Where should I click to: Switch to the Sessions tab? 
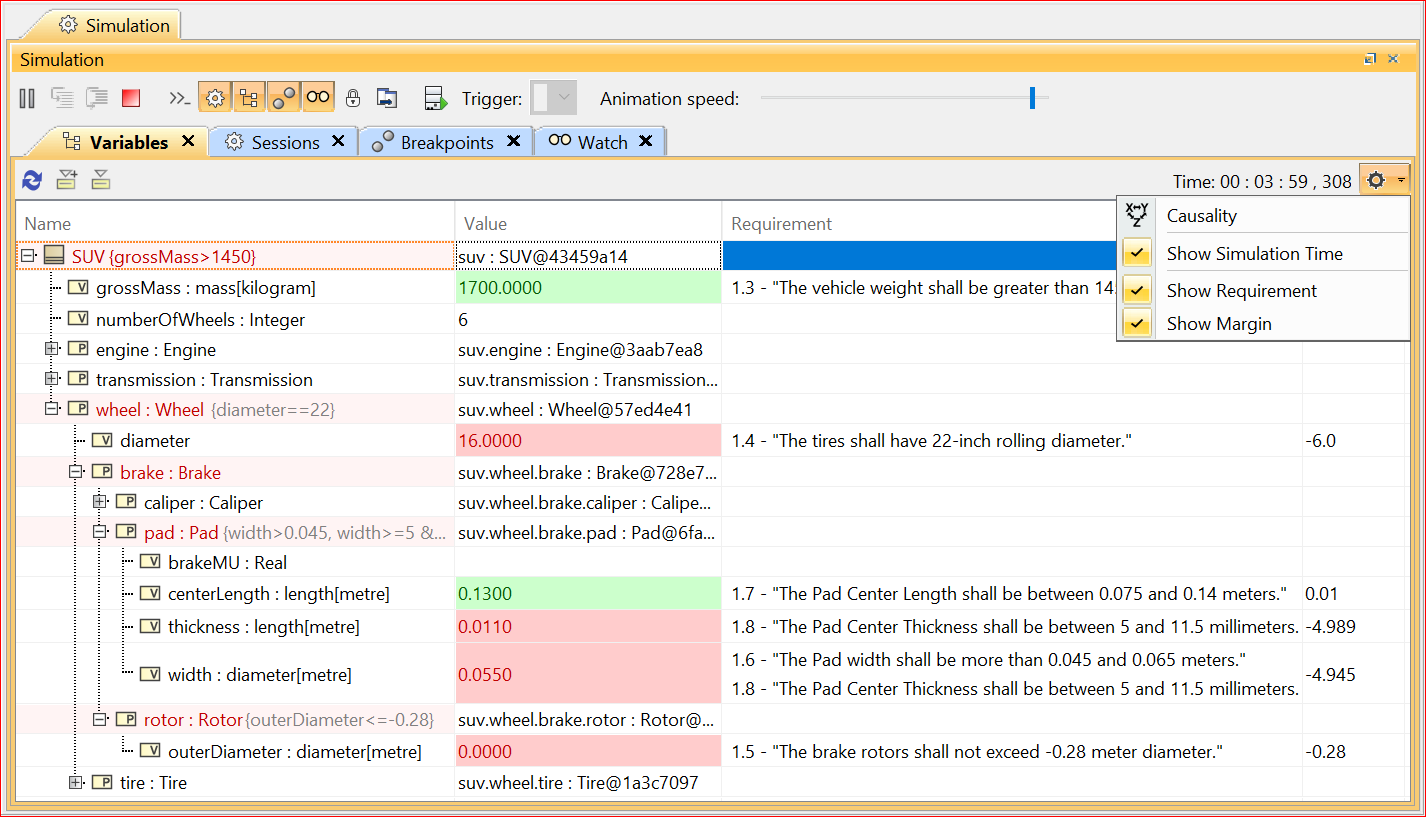[x=284, y=142]
